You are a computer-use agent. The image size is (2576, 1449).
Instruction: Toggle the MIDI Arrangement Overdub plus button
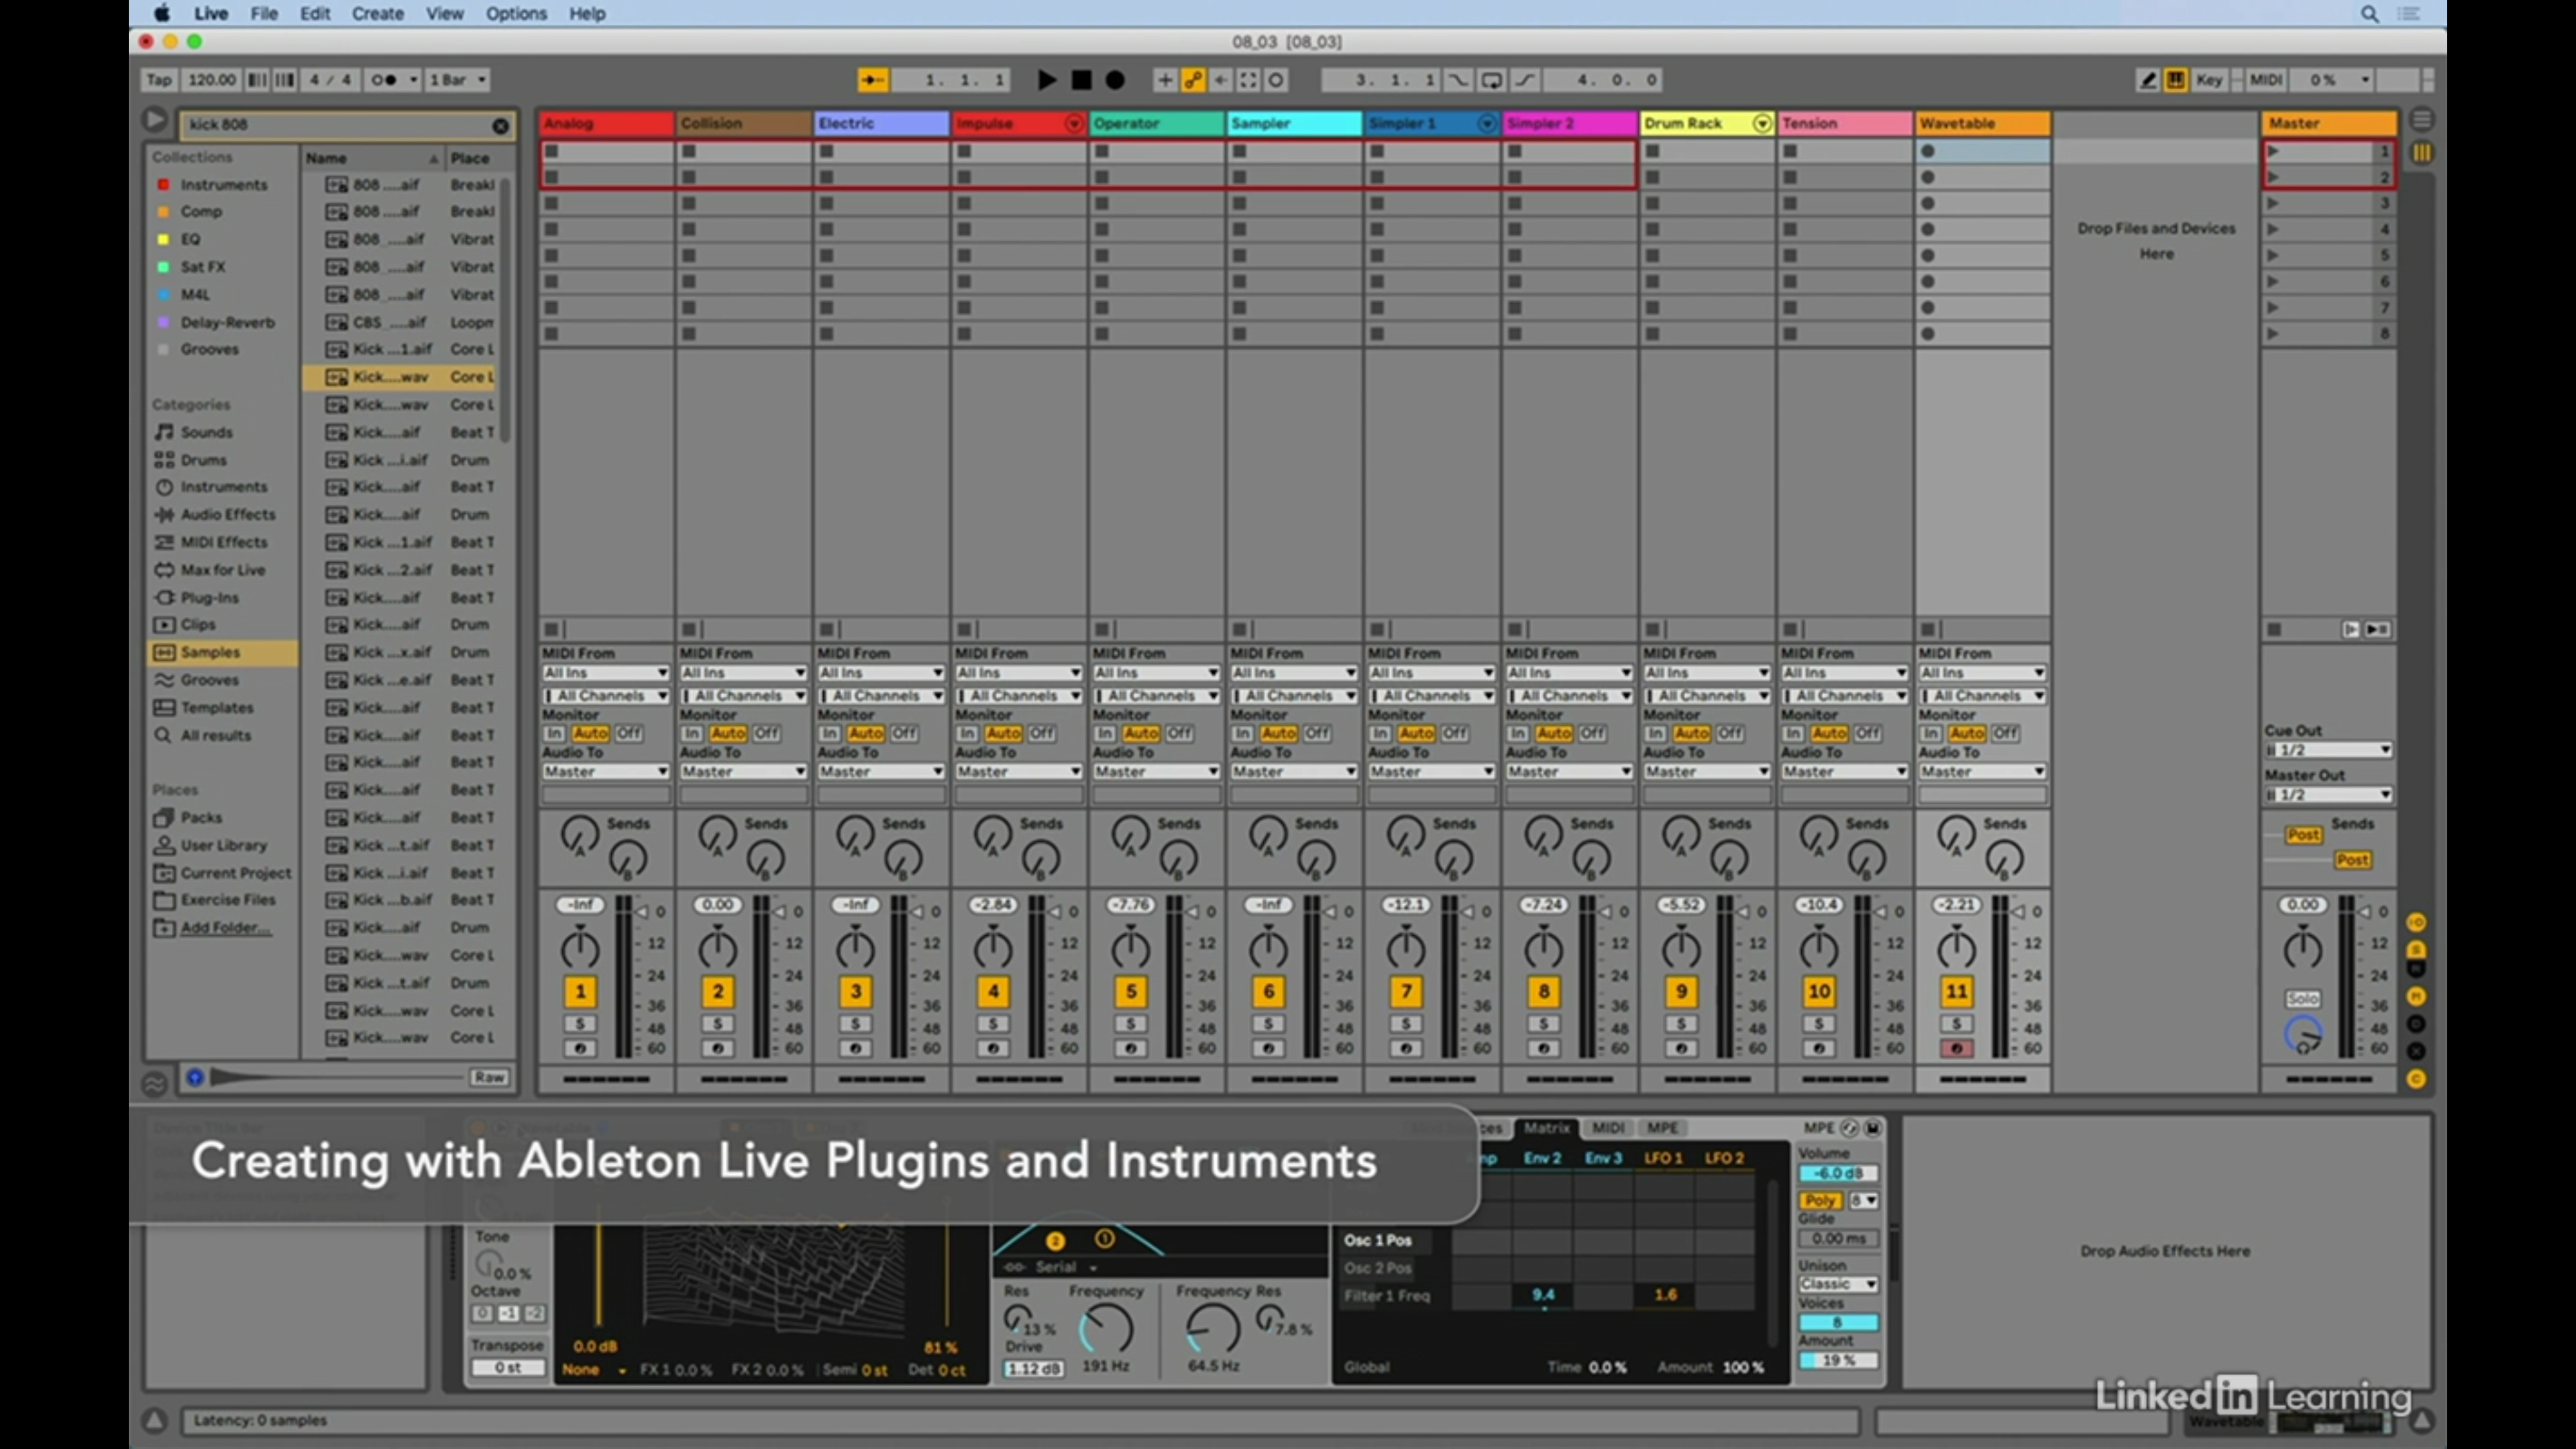[1165, 80]
